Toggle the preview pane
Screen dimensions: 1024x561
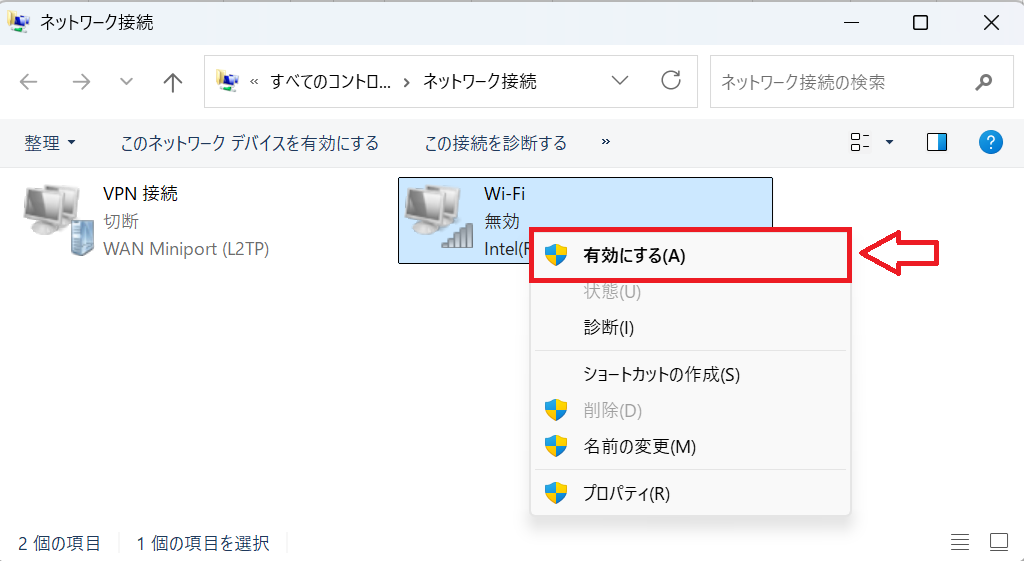(937, 143)
